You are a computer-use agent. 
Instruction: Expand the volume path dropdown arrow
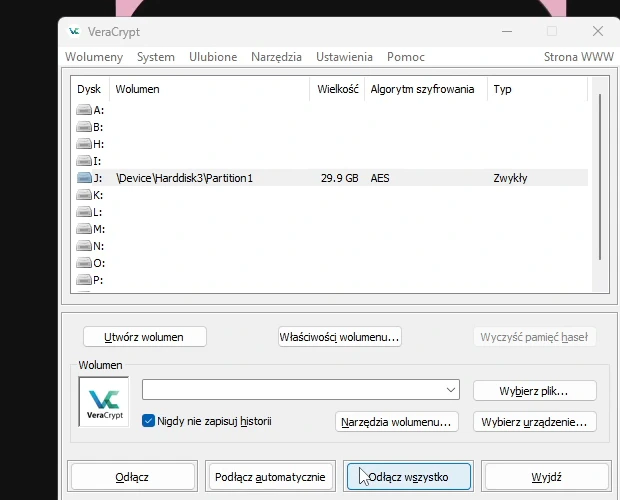tap(450, 390)
